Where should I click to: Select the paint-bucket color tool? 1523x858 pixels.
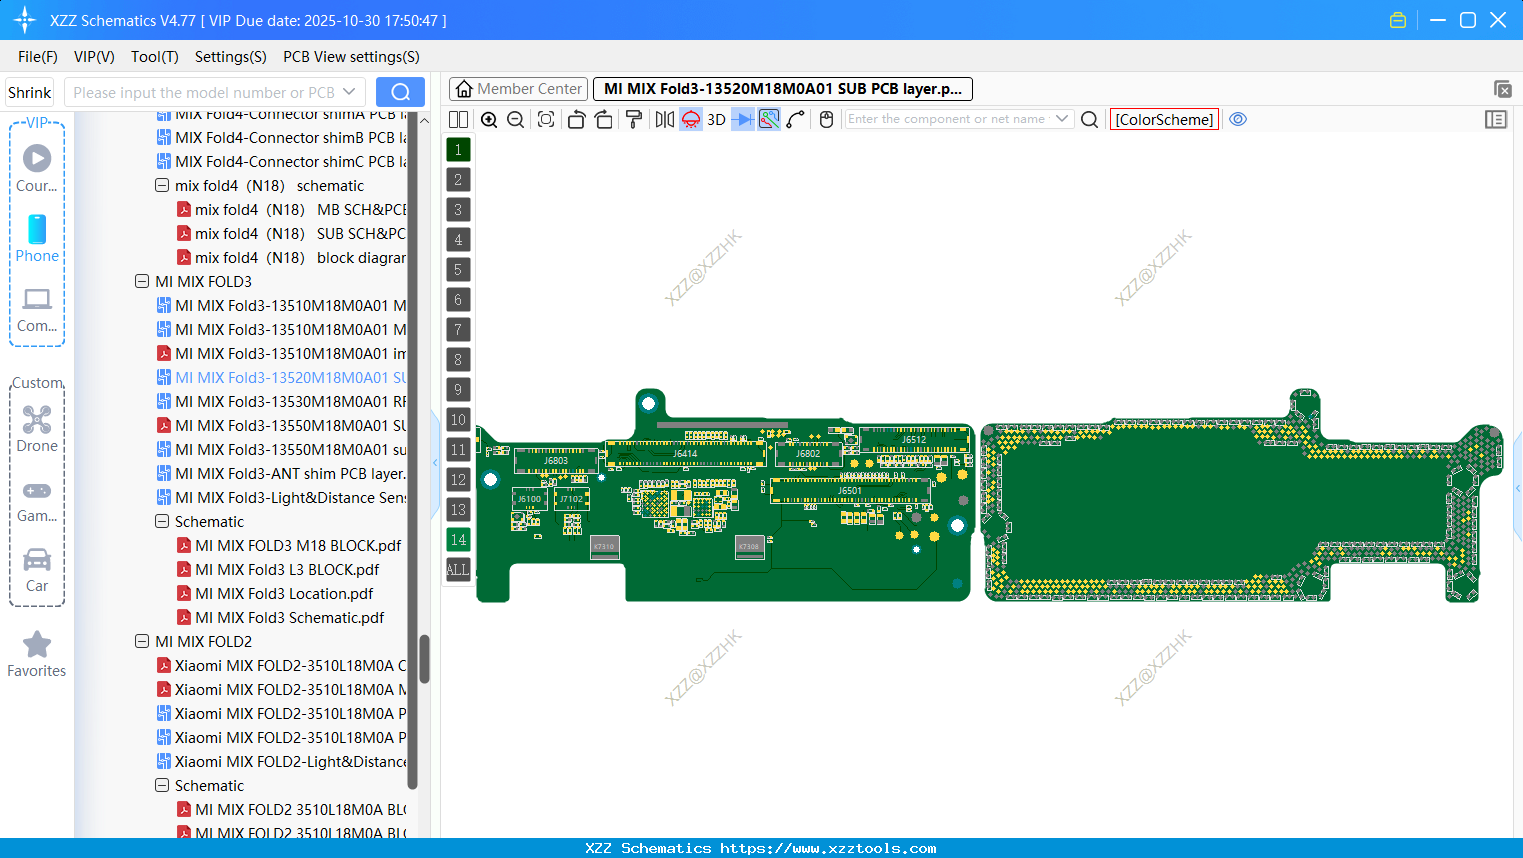(633, 119)
